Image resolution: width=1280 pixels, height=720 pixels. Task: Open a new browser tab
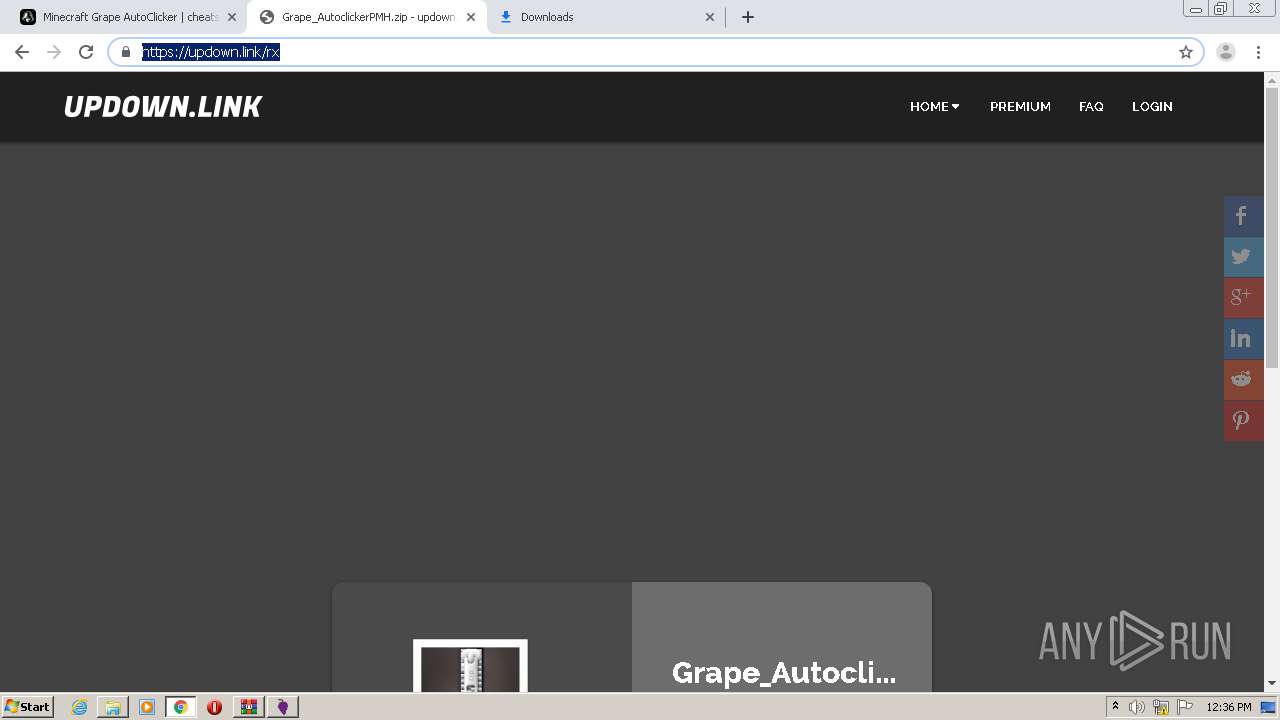[748, 17]
